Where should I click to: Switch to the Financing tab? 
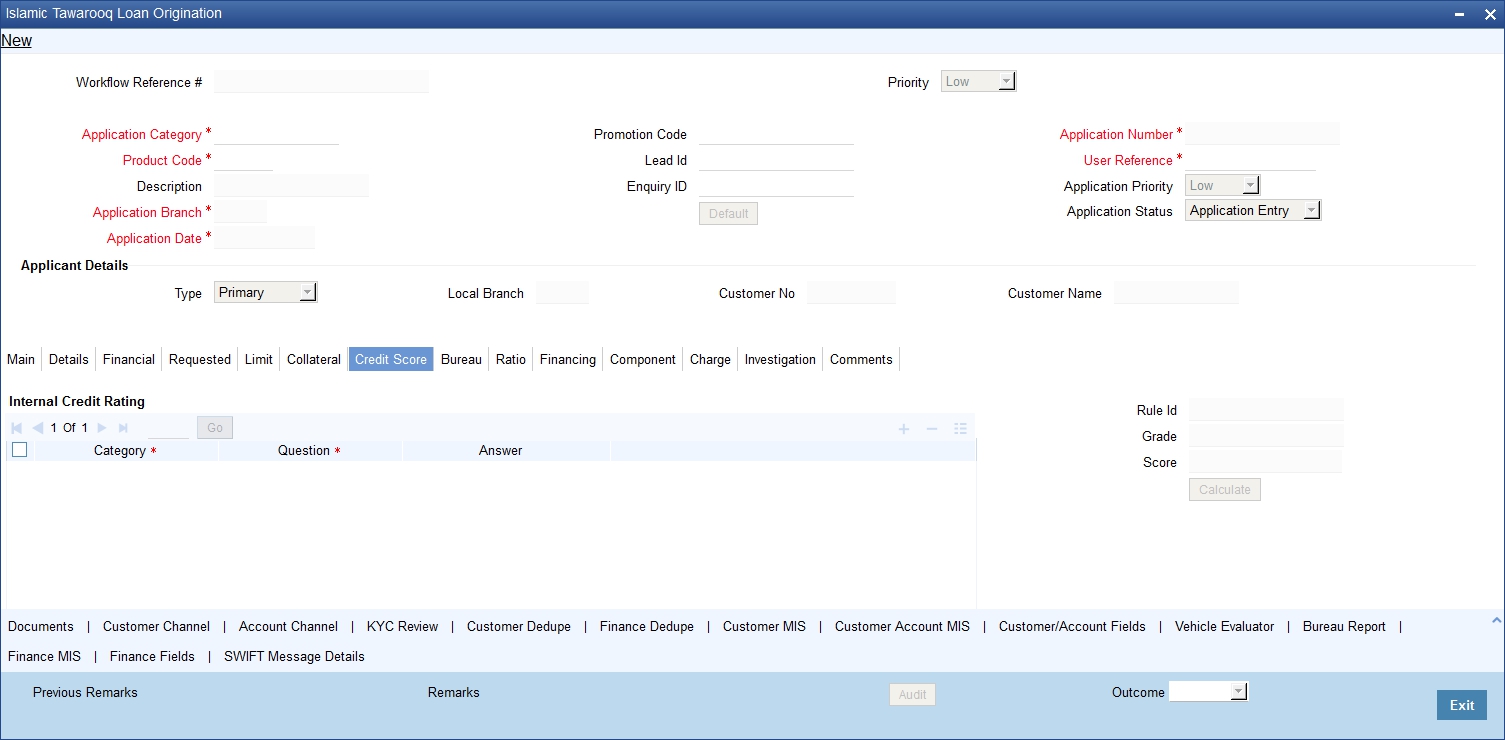(x=568, y=359)
